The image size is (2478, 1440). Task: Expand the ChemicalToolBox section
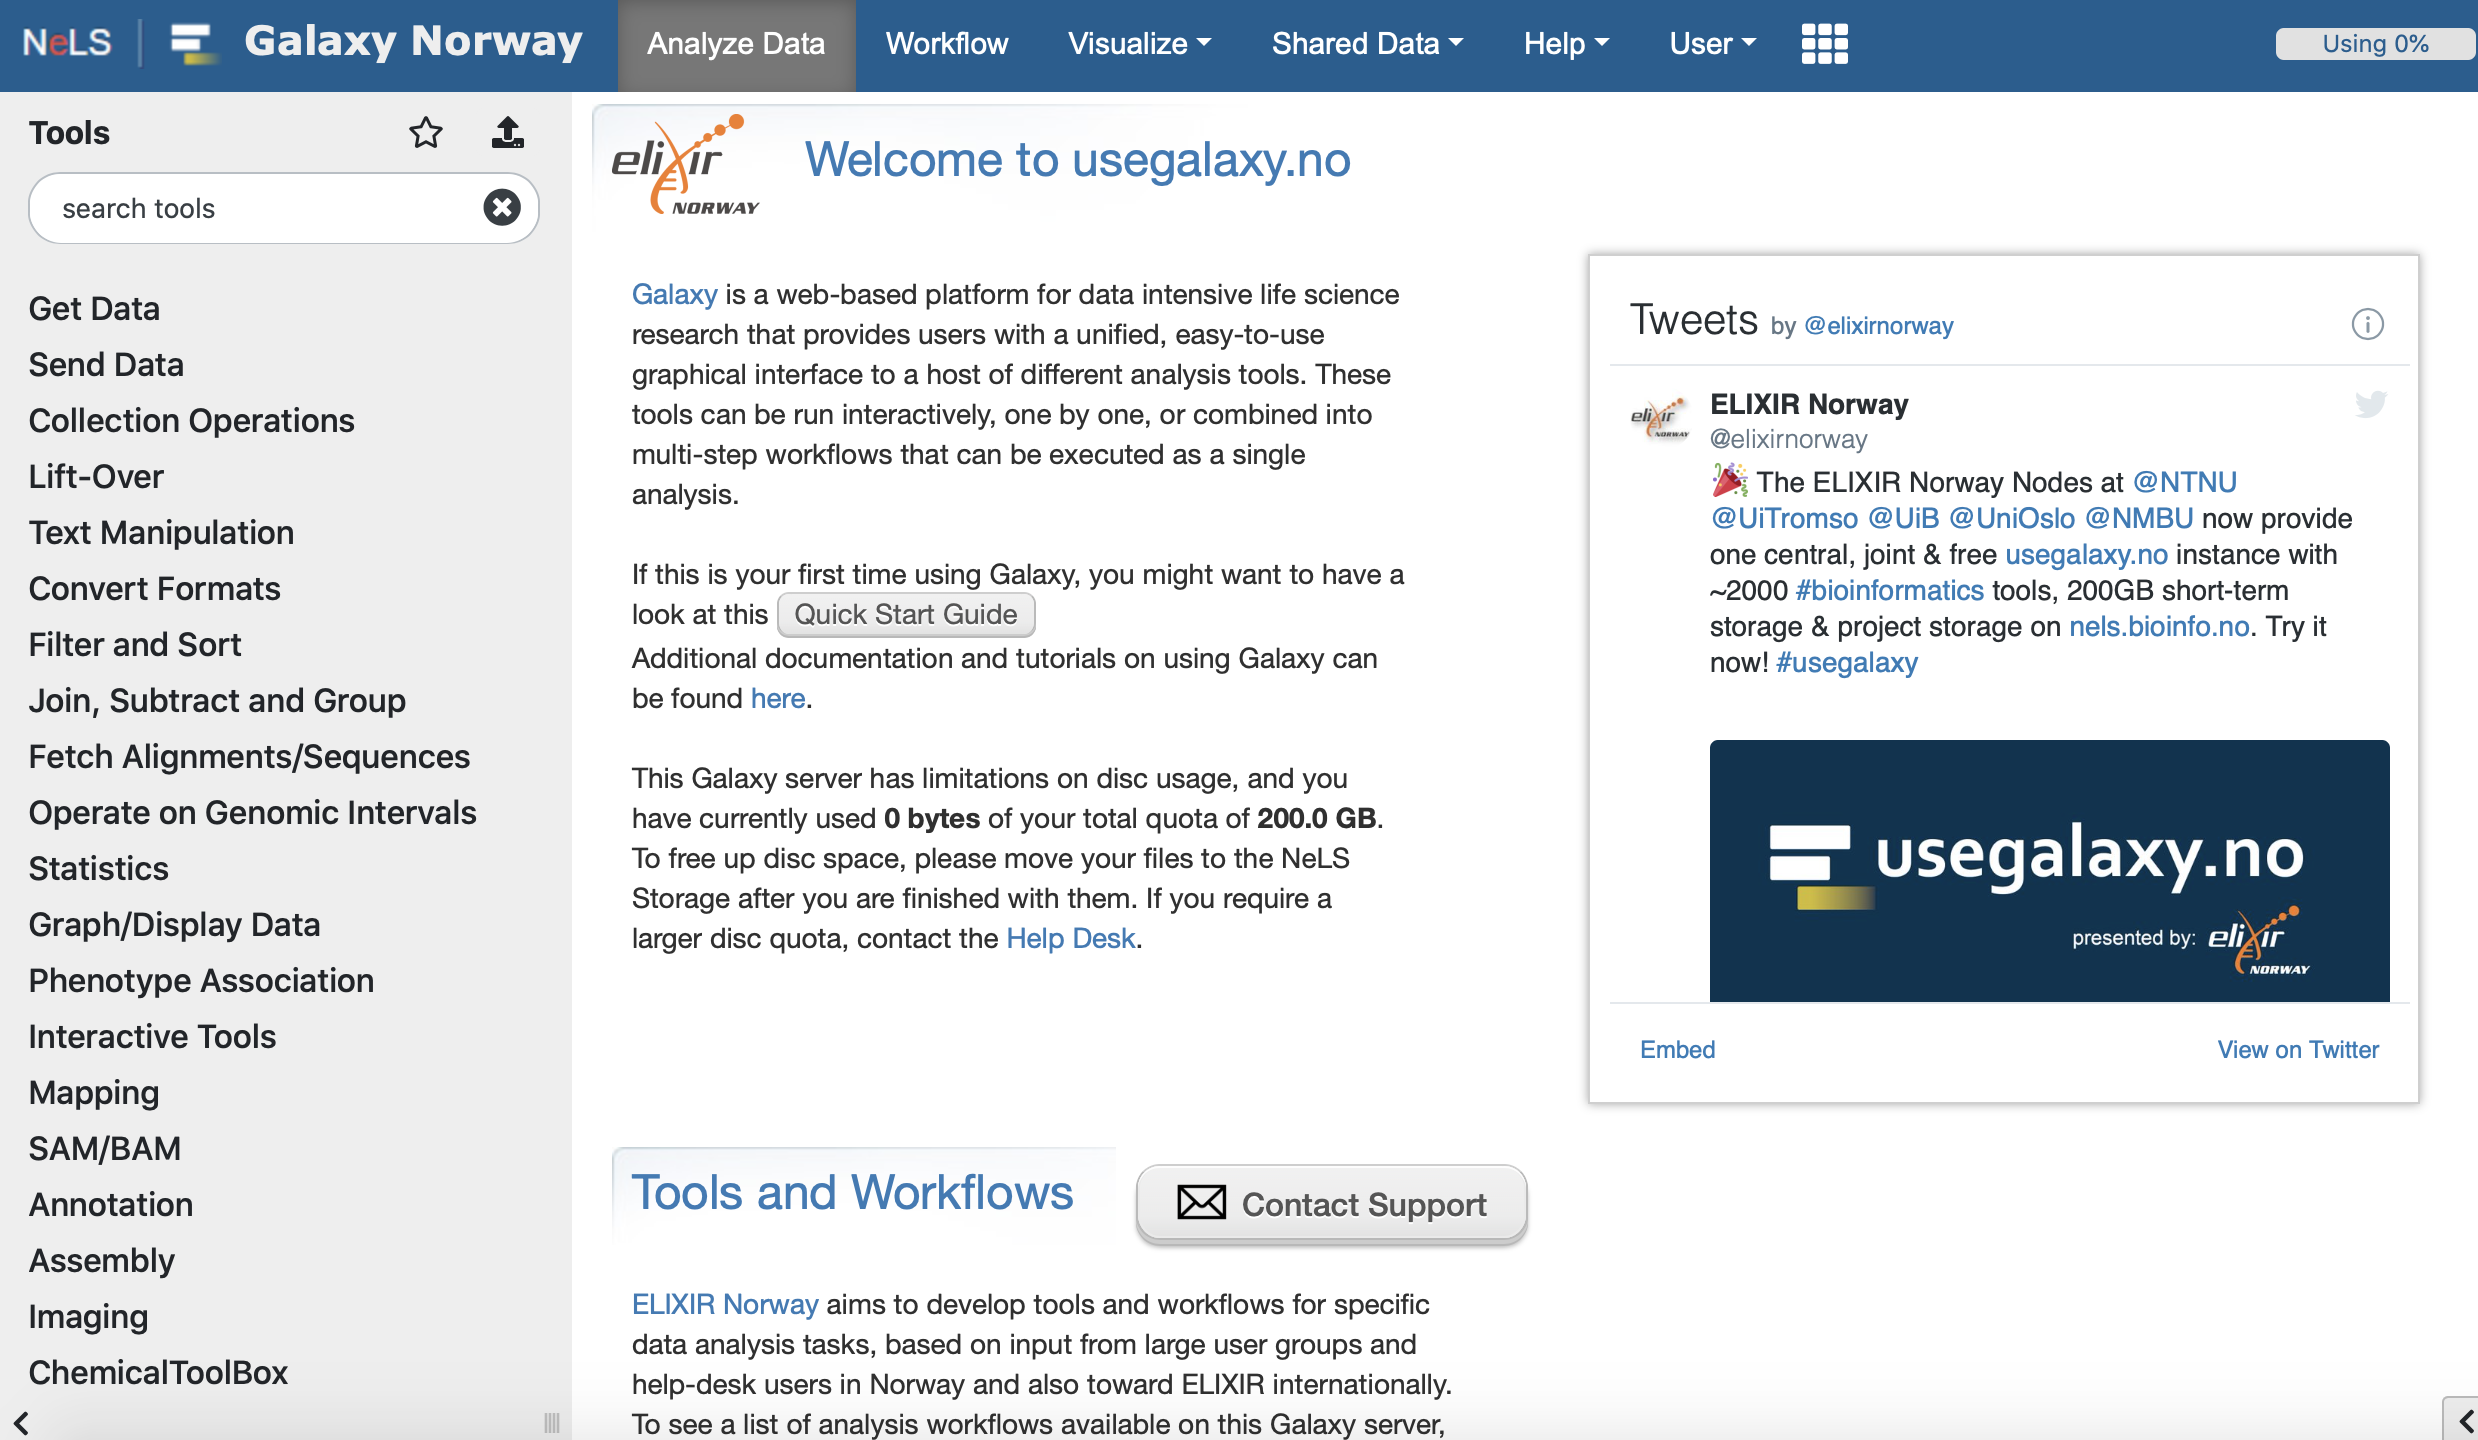pyautogui.click(x=158, y=1372)
